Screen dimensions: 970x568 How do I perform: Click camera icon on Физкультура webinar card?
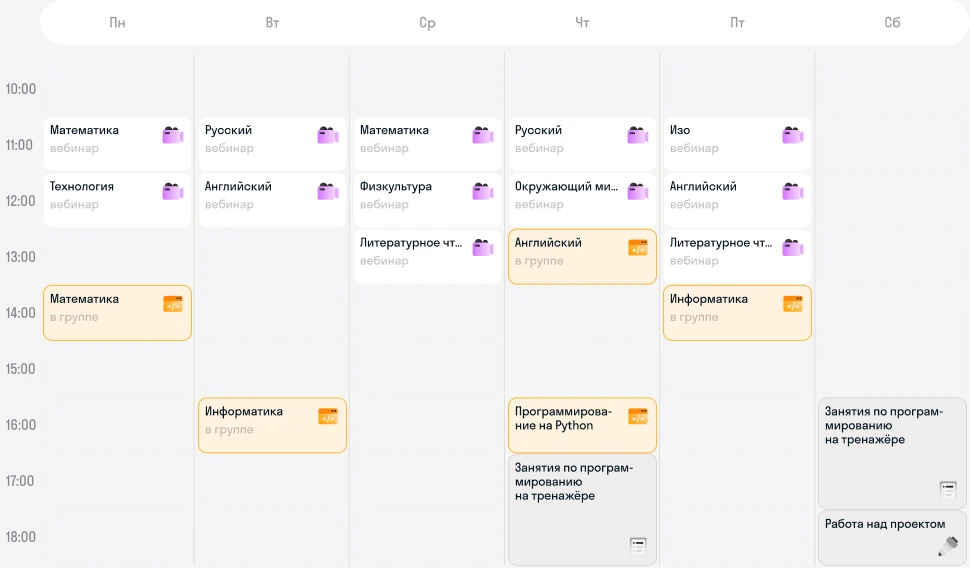coord(483,191)
